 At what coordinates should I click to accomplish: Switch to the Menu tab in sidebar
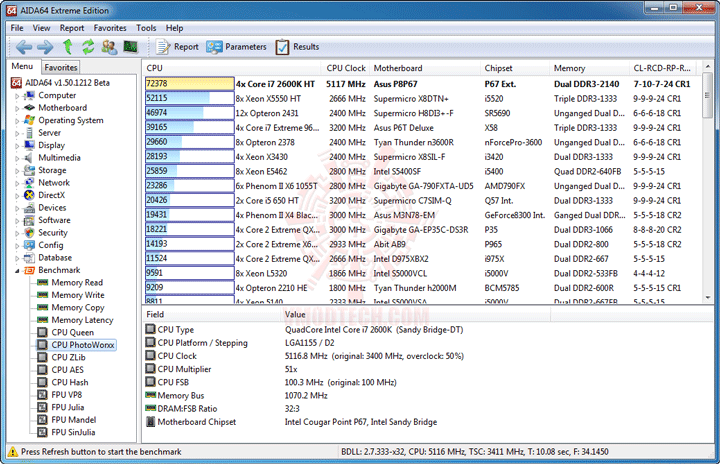(22, 67)
